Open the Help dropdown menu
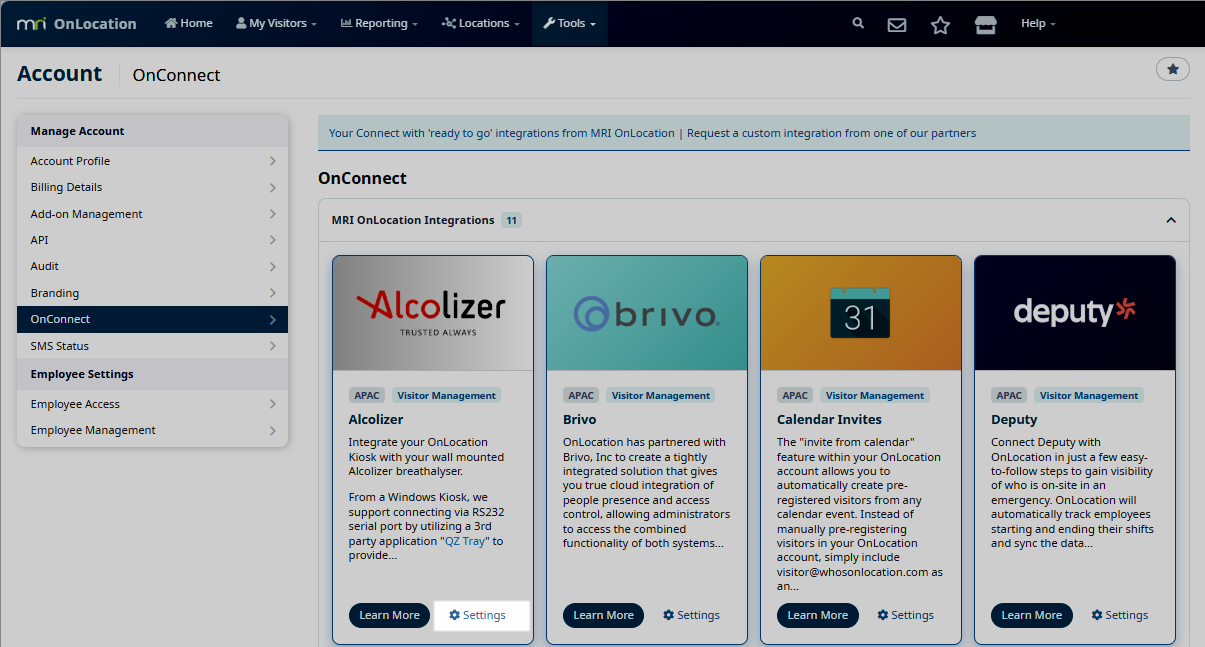This screenshot has width=1205, height=647. click(1037, 23)
